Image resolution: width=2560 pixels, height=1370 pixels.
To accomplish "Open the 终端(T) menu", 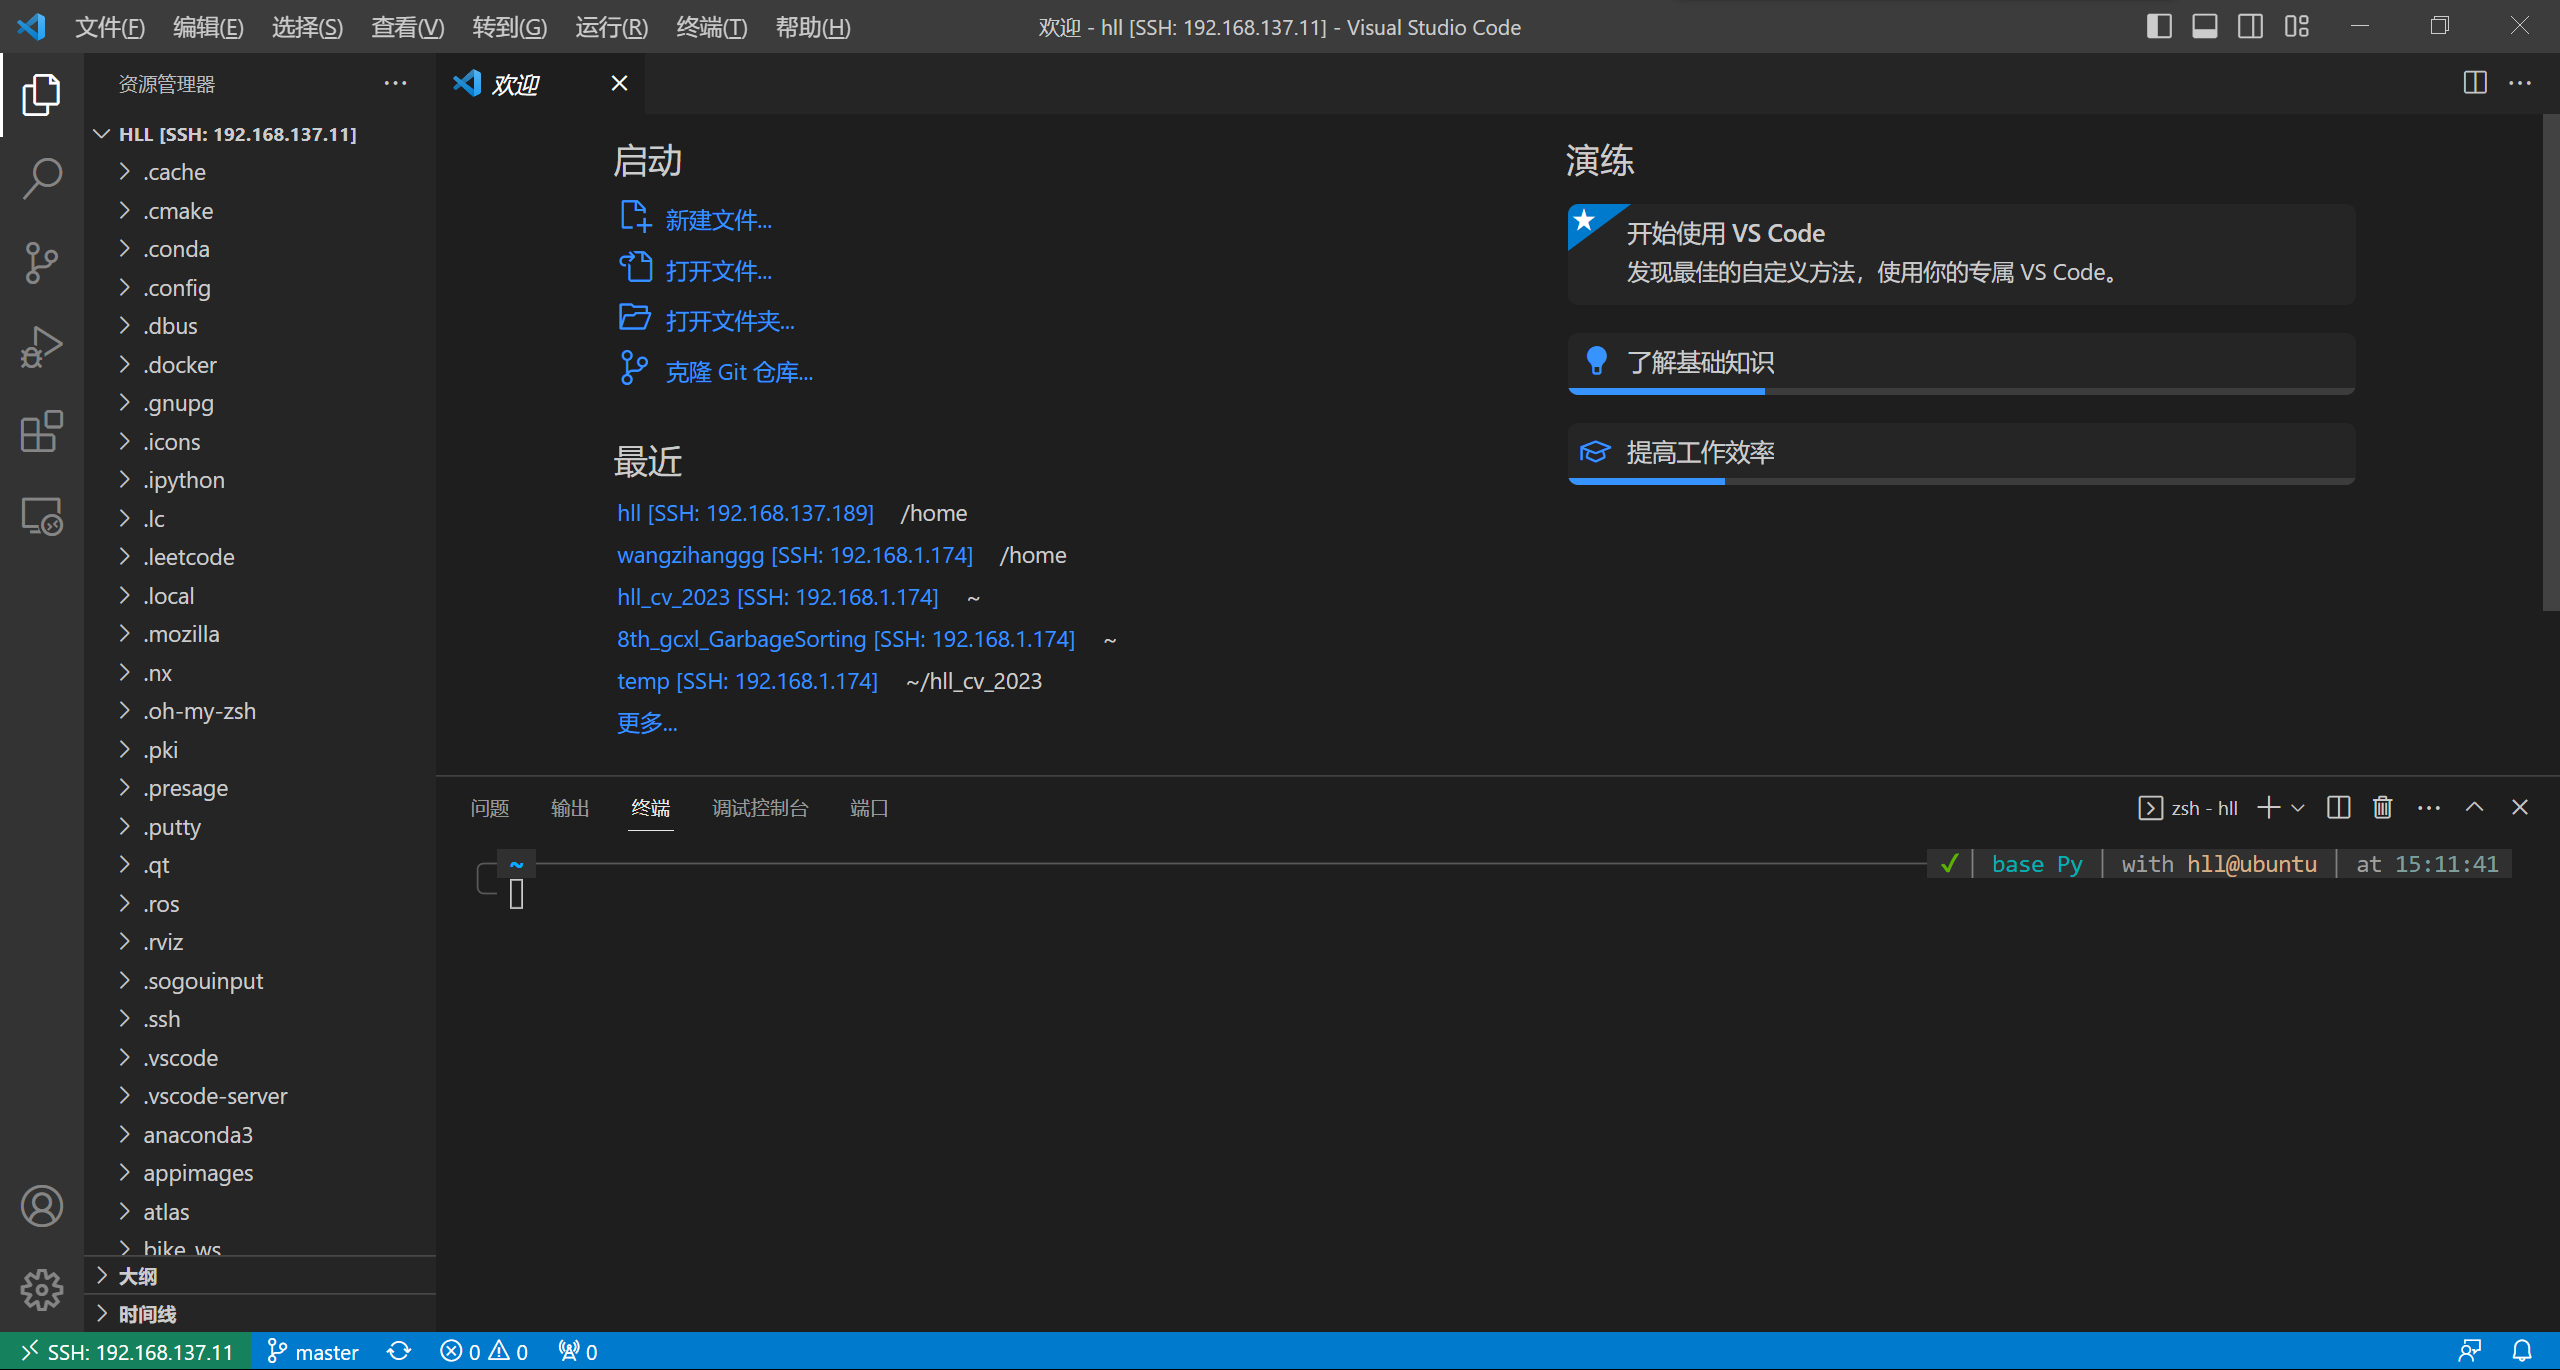I will pyautogui.click(x=711, y=27).
